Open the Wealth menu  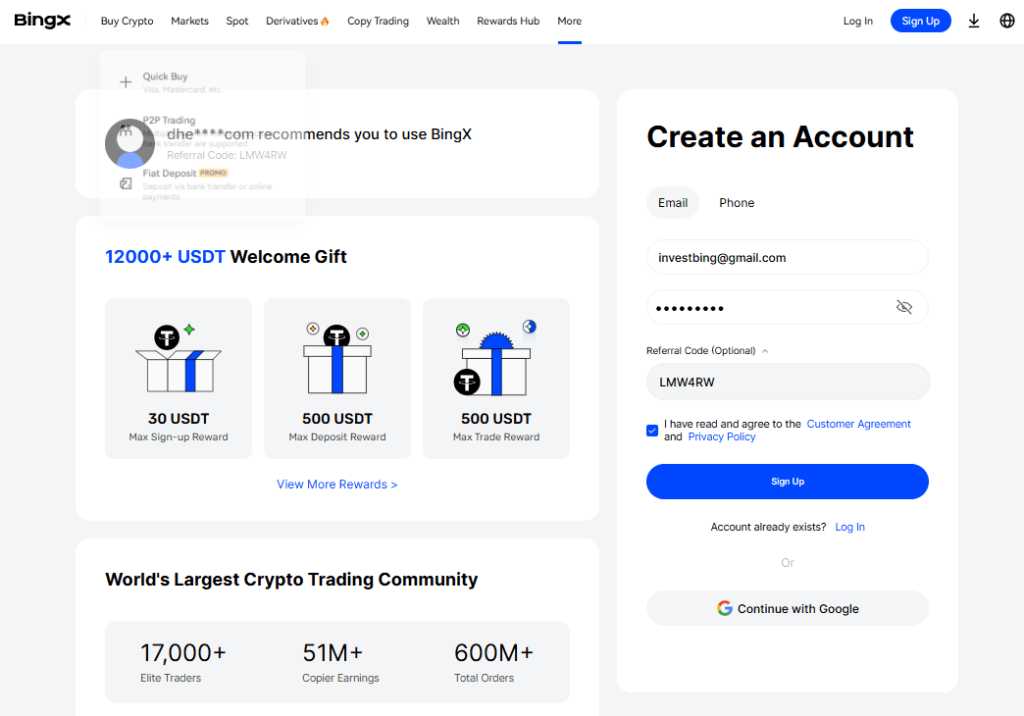443,21
